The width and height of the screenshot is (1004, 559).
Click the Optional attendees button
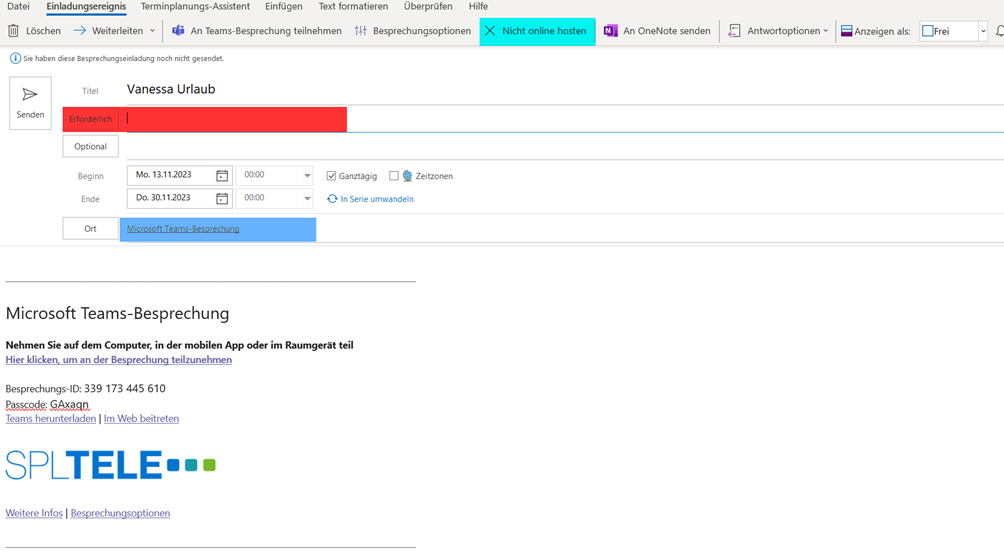90,146
